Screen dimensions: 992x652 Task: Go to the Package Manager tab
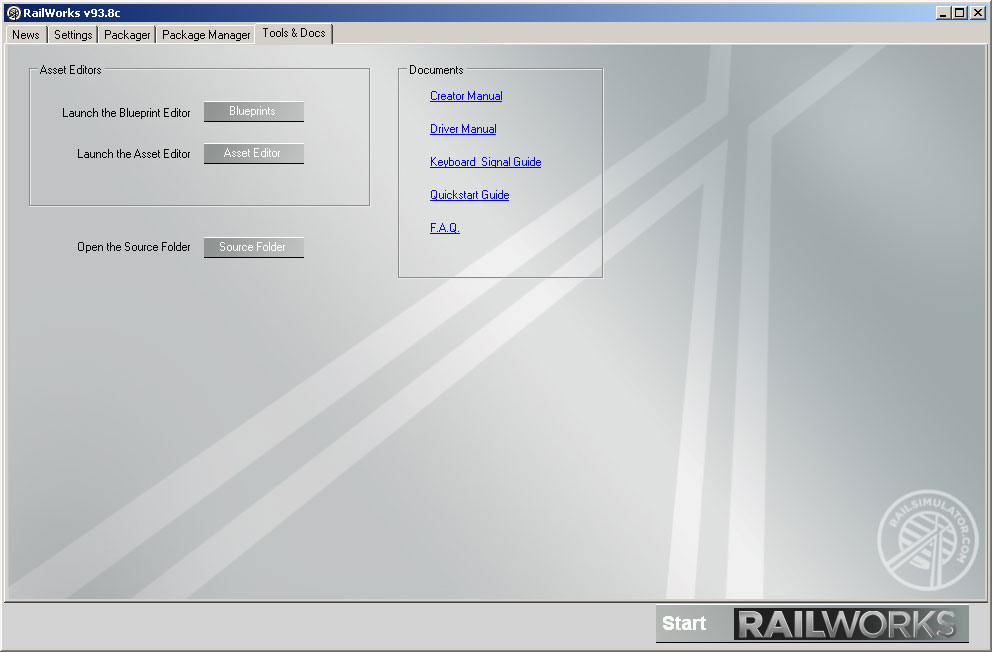click(x=206, y=35)
